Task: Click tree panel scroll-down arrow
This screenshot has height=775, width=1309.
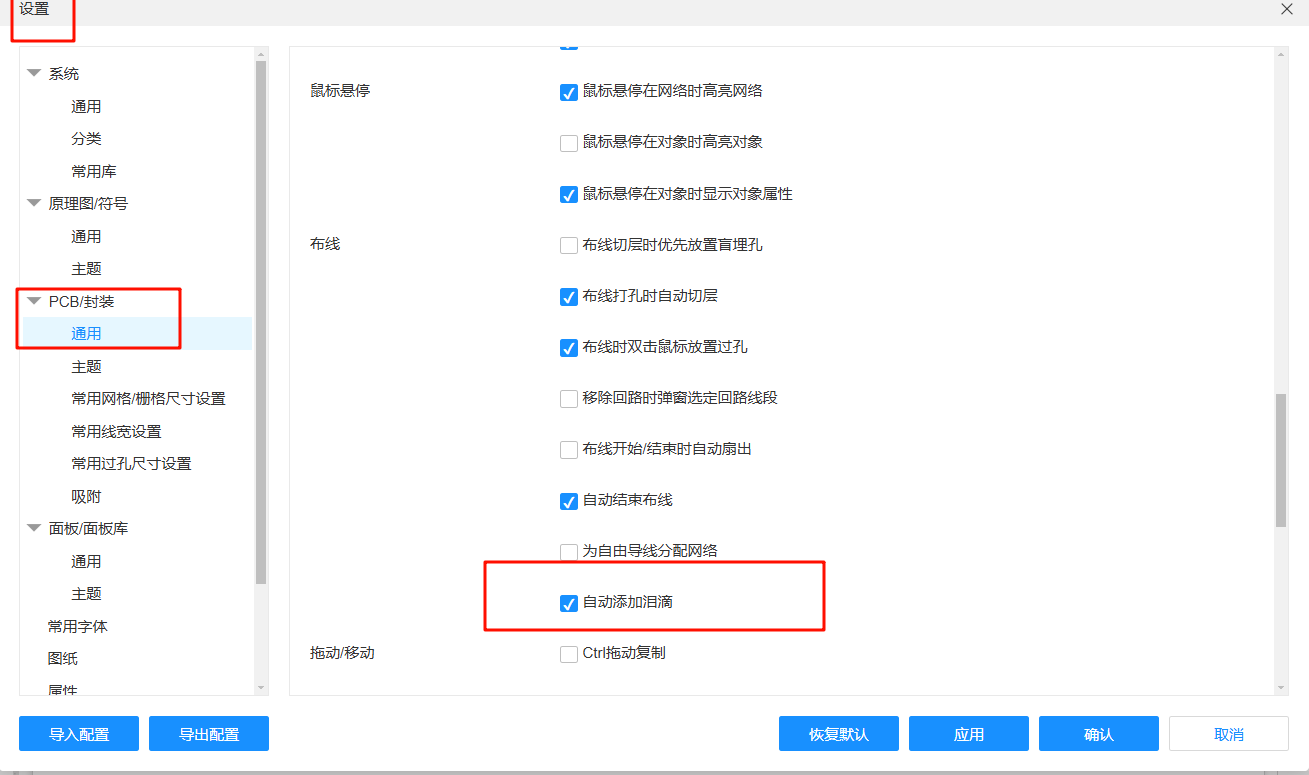Action: pyautogui.click(x=261, y=688)
